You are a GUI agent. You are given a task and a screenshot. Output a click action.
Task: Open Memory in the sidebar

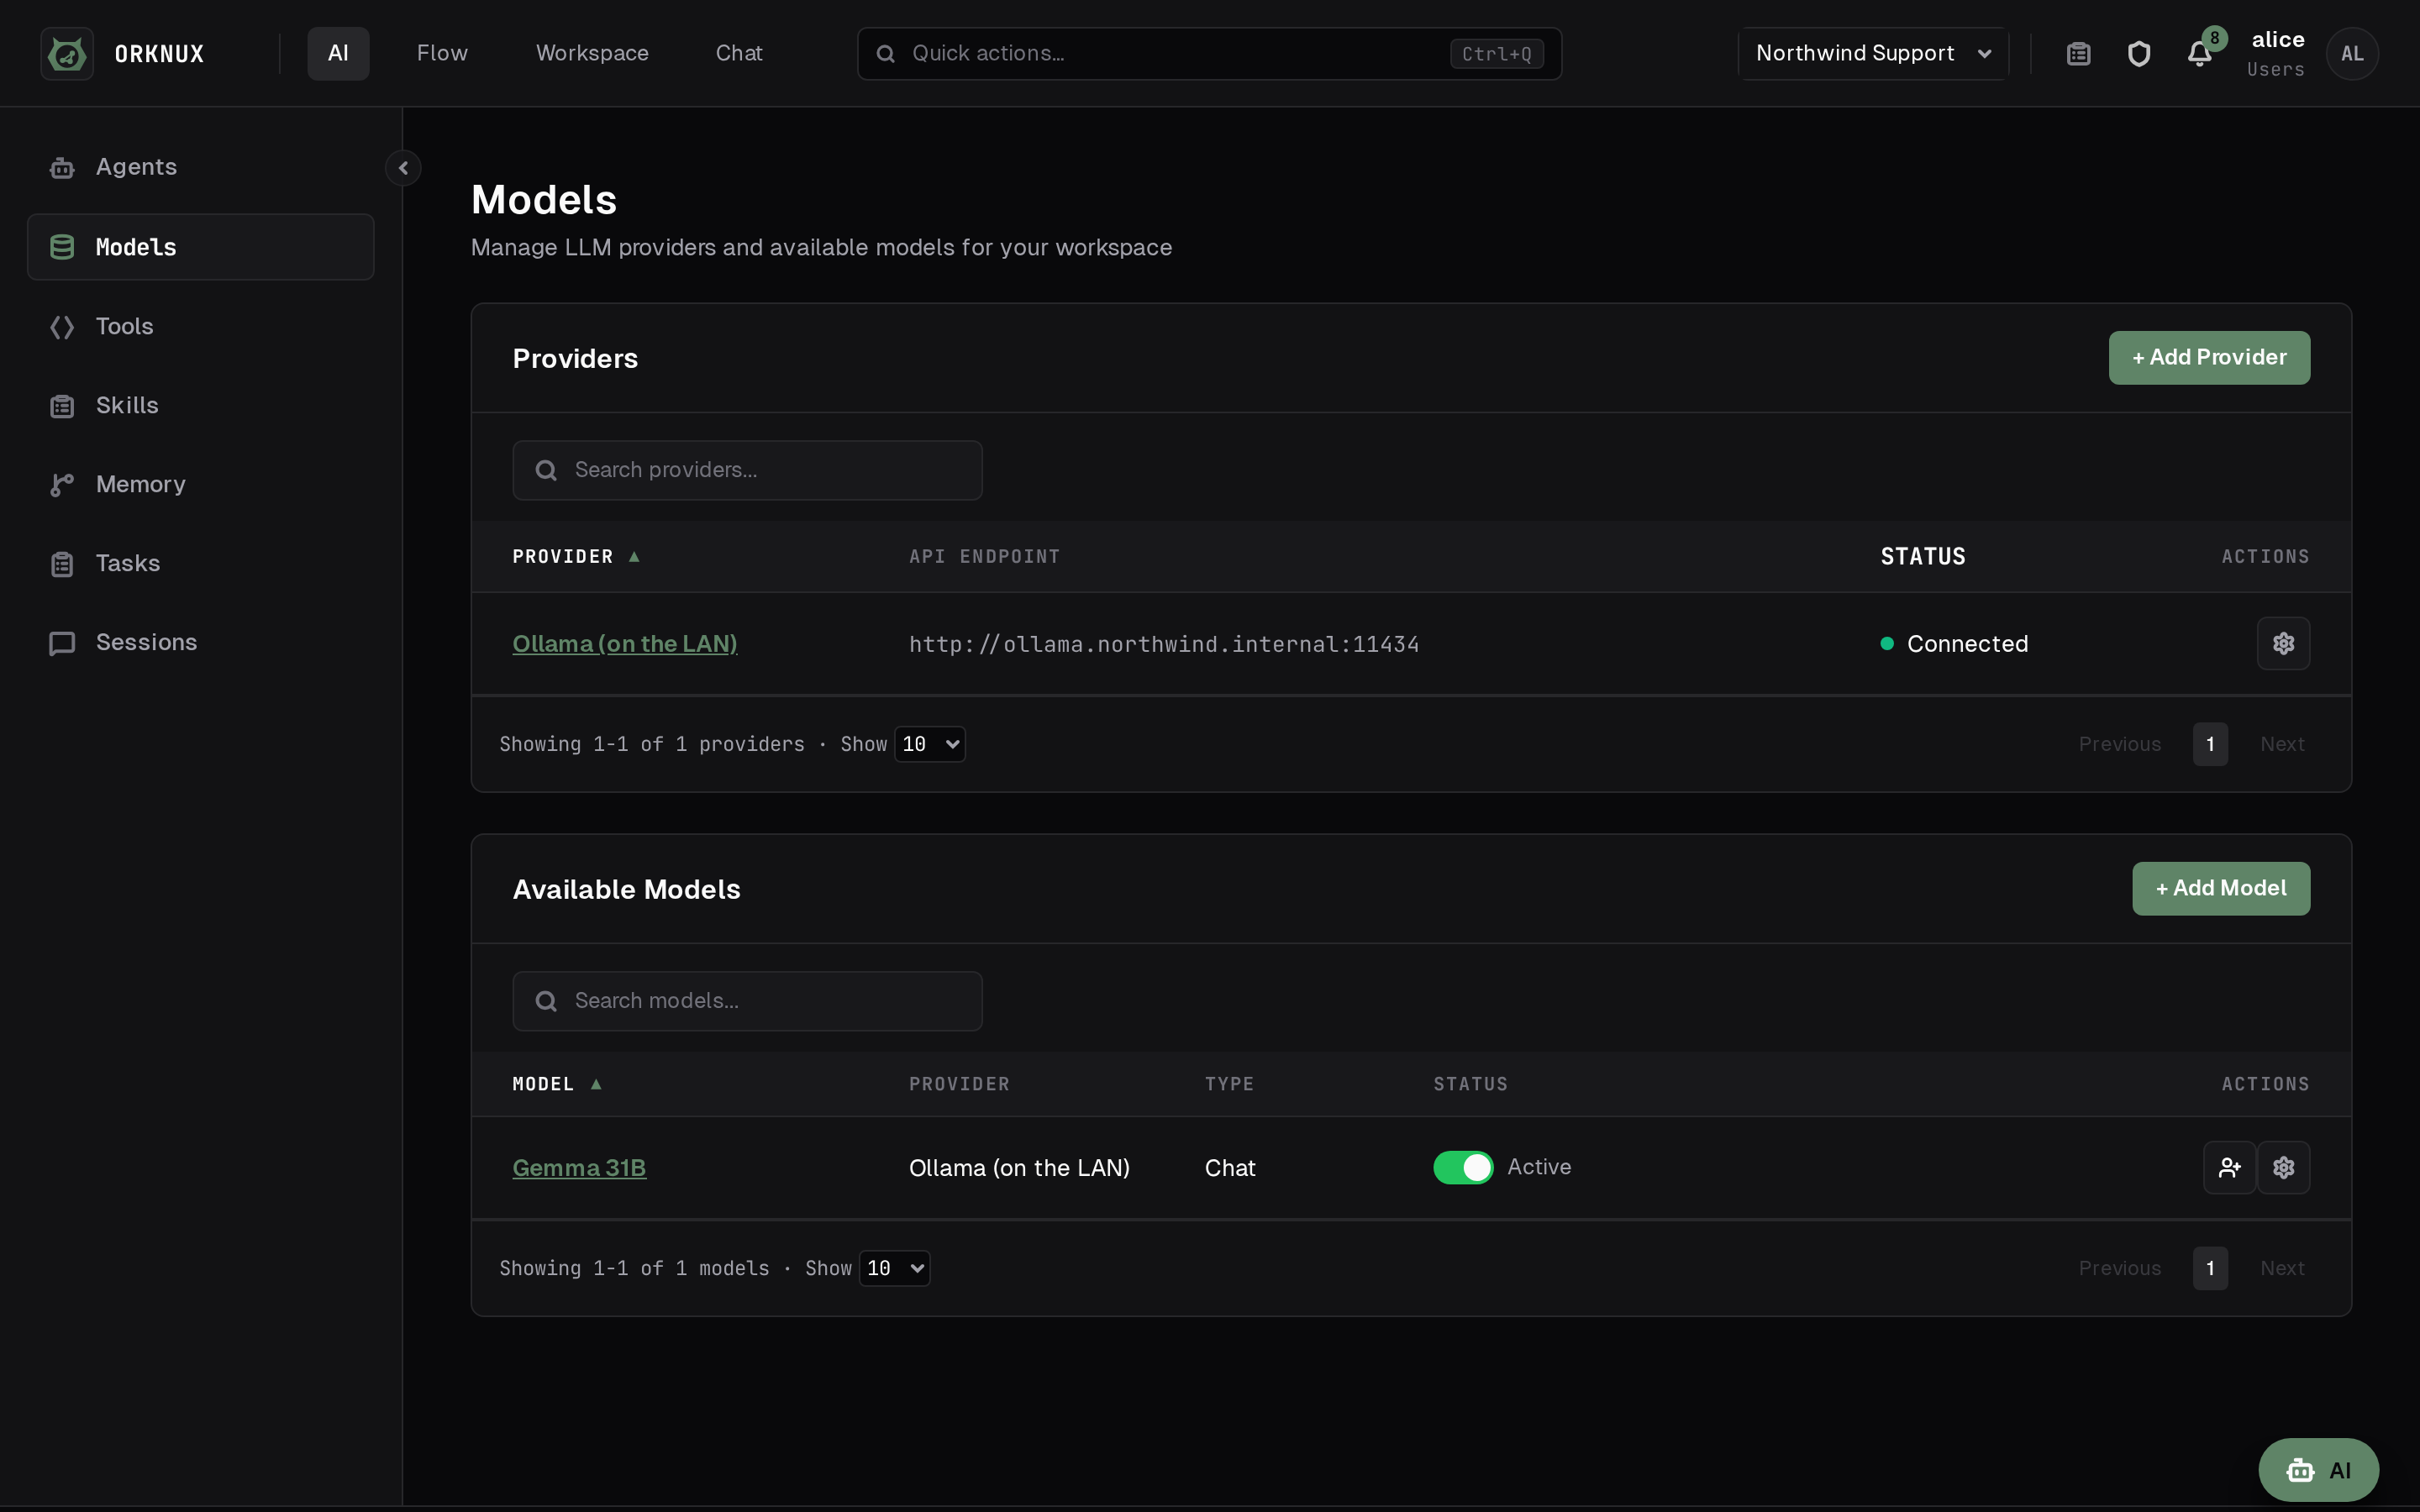(200, 484)
